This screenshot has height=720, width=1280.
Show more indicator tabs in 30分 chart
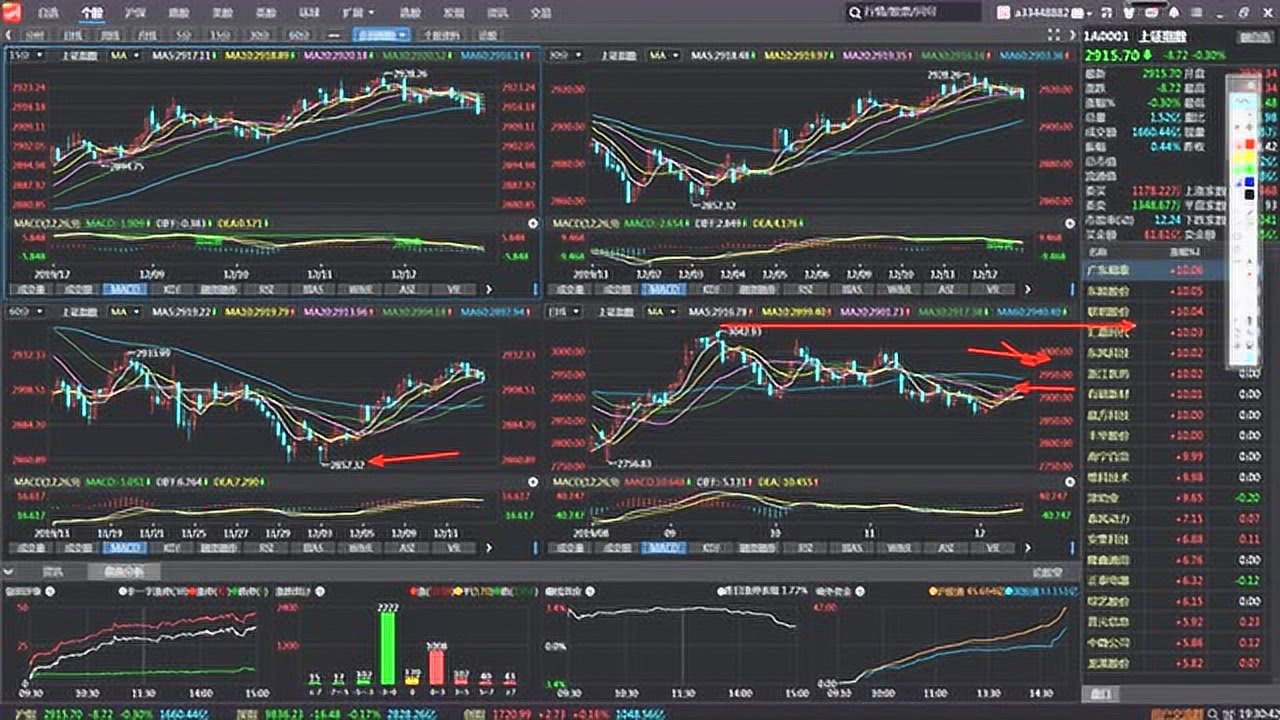coord(1027,289)
